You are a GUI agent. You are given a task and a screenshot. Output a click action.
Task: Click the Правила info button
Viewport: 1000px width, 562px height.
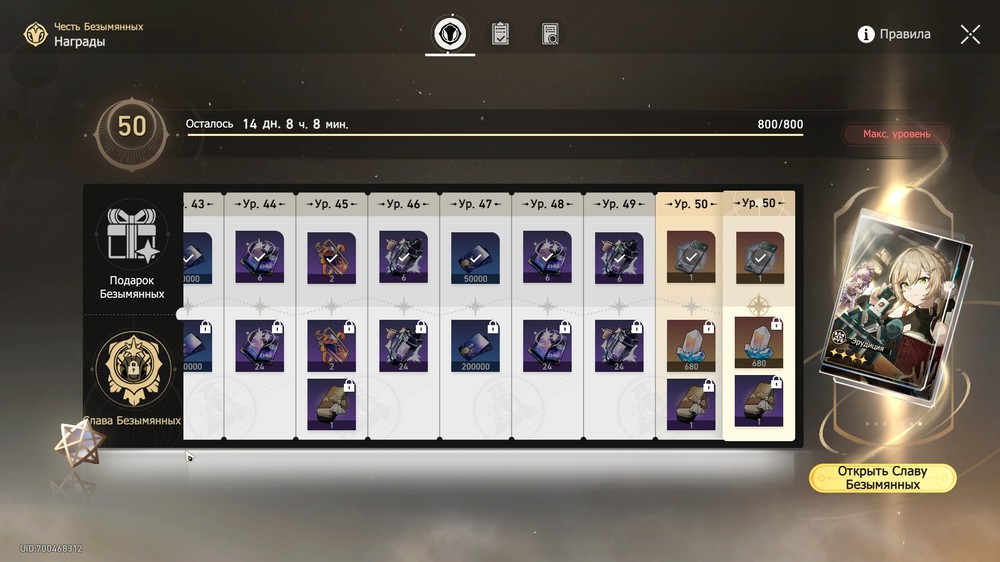(893, 34)
